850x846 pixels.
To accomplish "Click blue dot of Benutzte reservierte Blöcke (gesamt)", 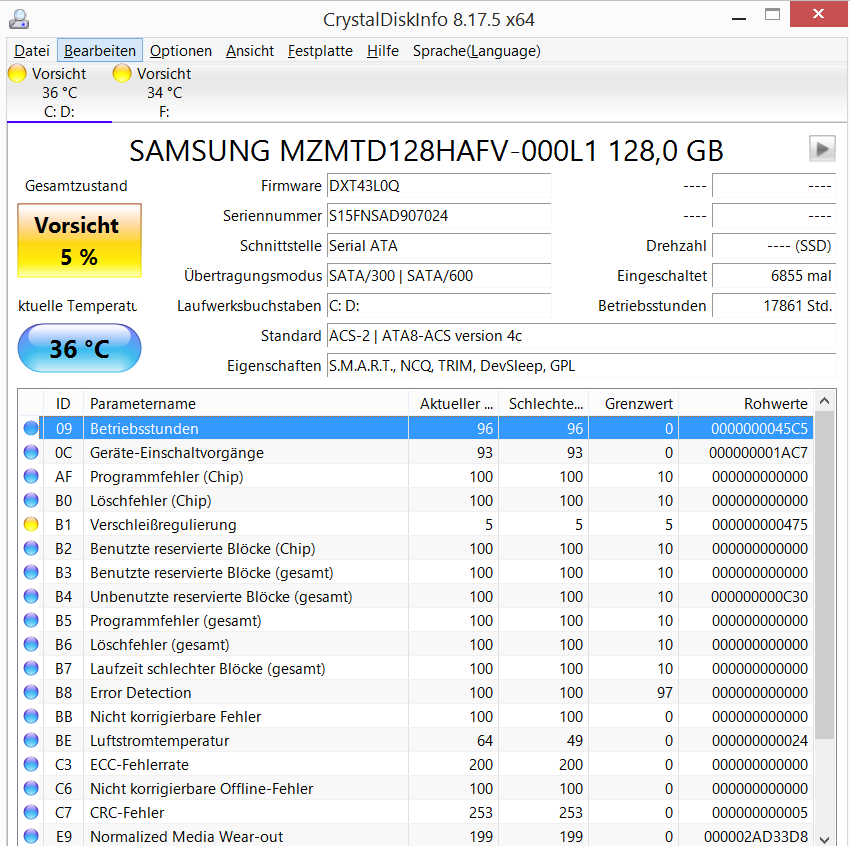I will [31, 572].
